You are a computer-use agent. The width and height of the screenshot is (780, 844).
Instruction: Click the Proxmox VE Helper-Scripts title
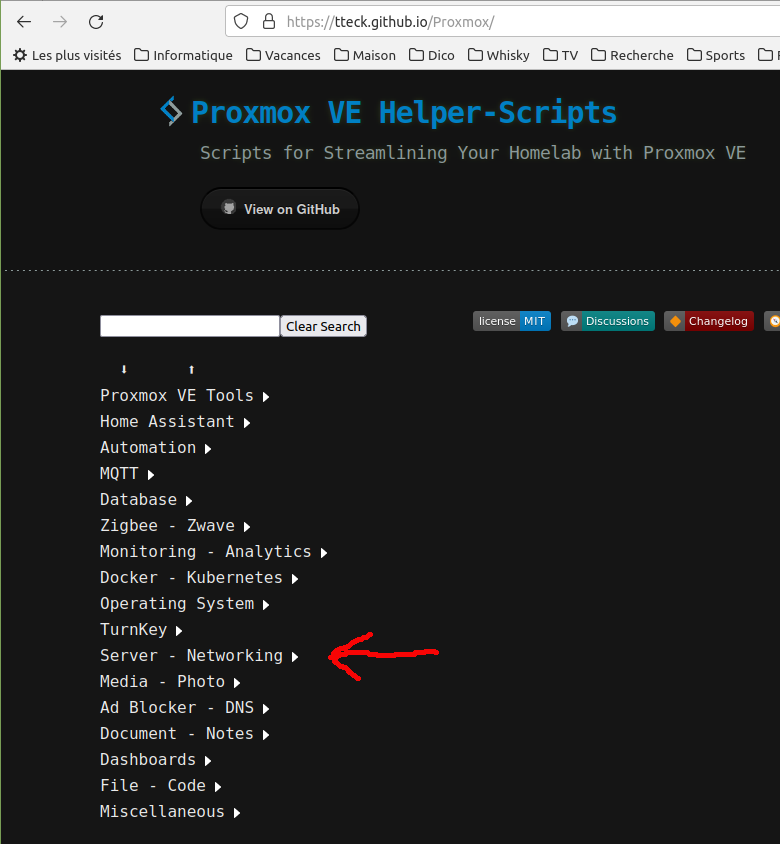click(x=404, y=112)
